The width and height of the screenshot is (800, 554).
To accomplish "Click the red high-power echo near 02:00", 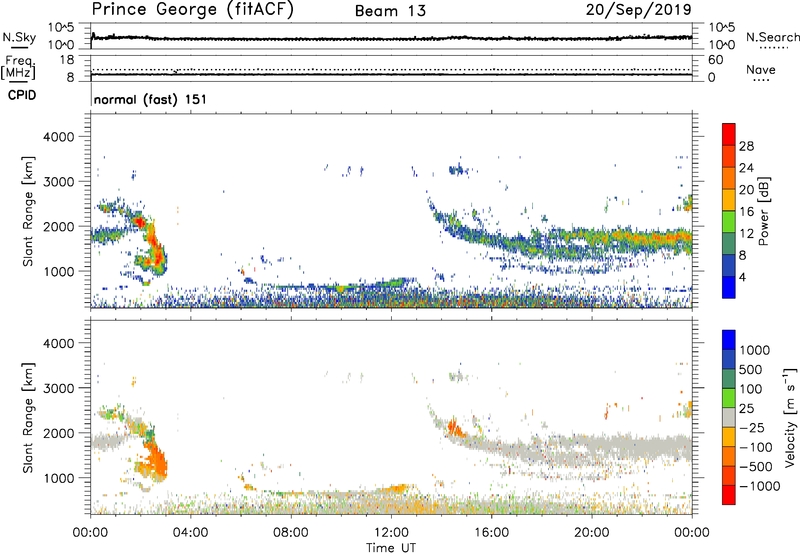I will click(x=139, y=222).
